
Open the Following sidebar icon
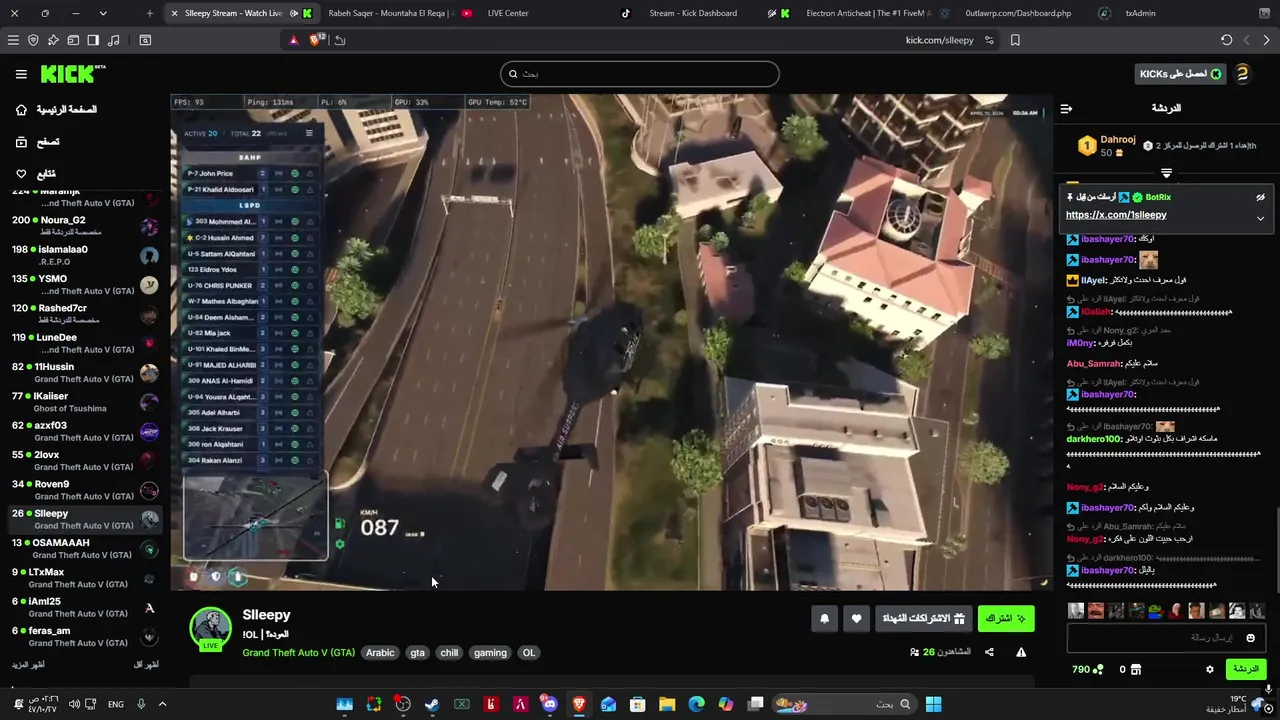coord(21,174)
